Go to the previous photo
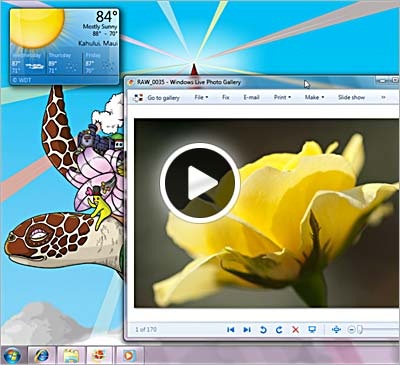400x365 pixels. [230, 330]
